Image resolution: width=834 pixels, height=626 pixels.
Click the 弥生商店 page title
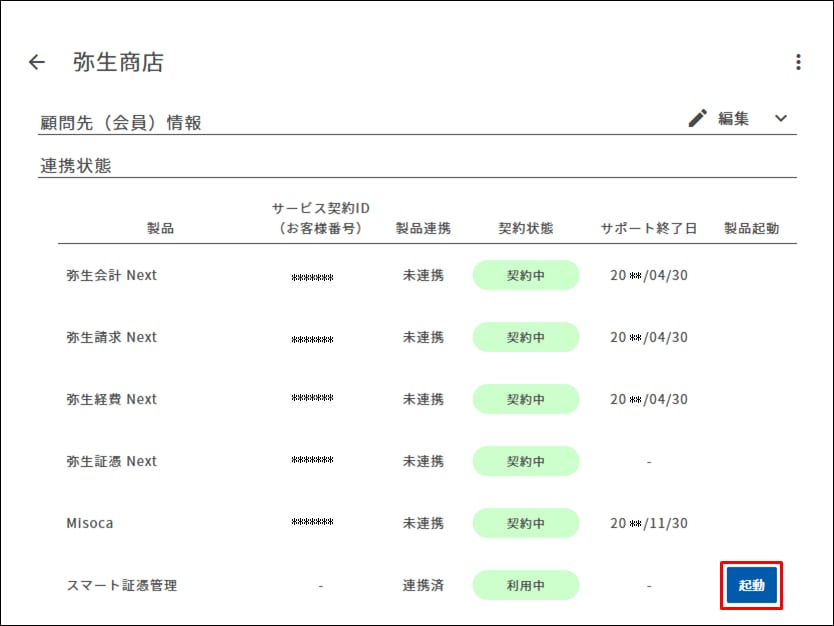coord(118,62)
